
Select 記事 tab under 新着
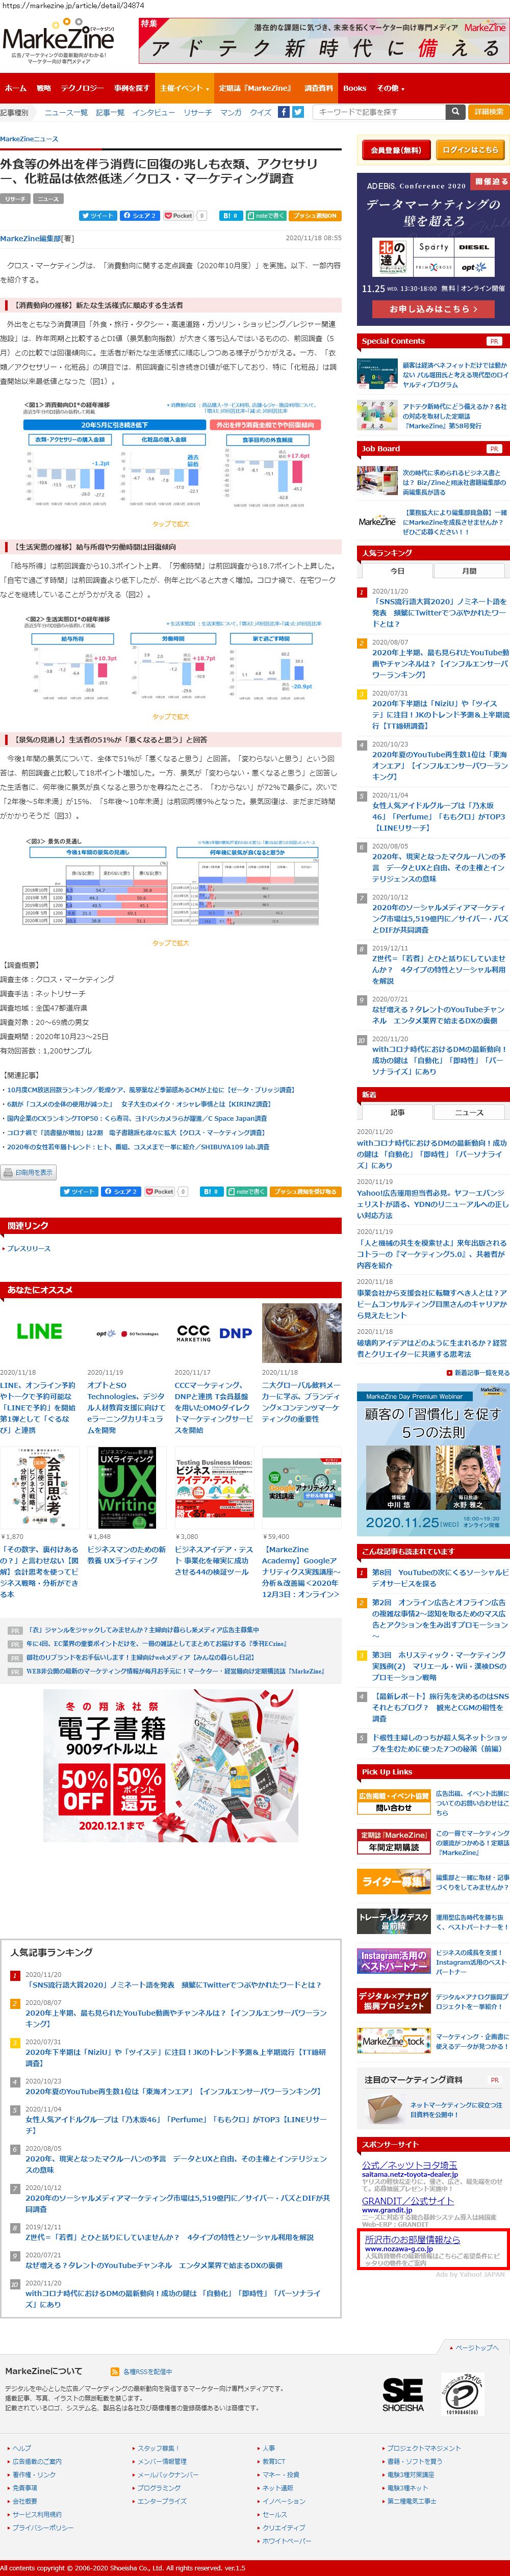[397, 1112]
